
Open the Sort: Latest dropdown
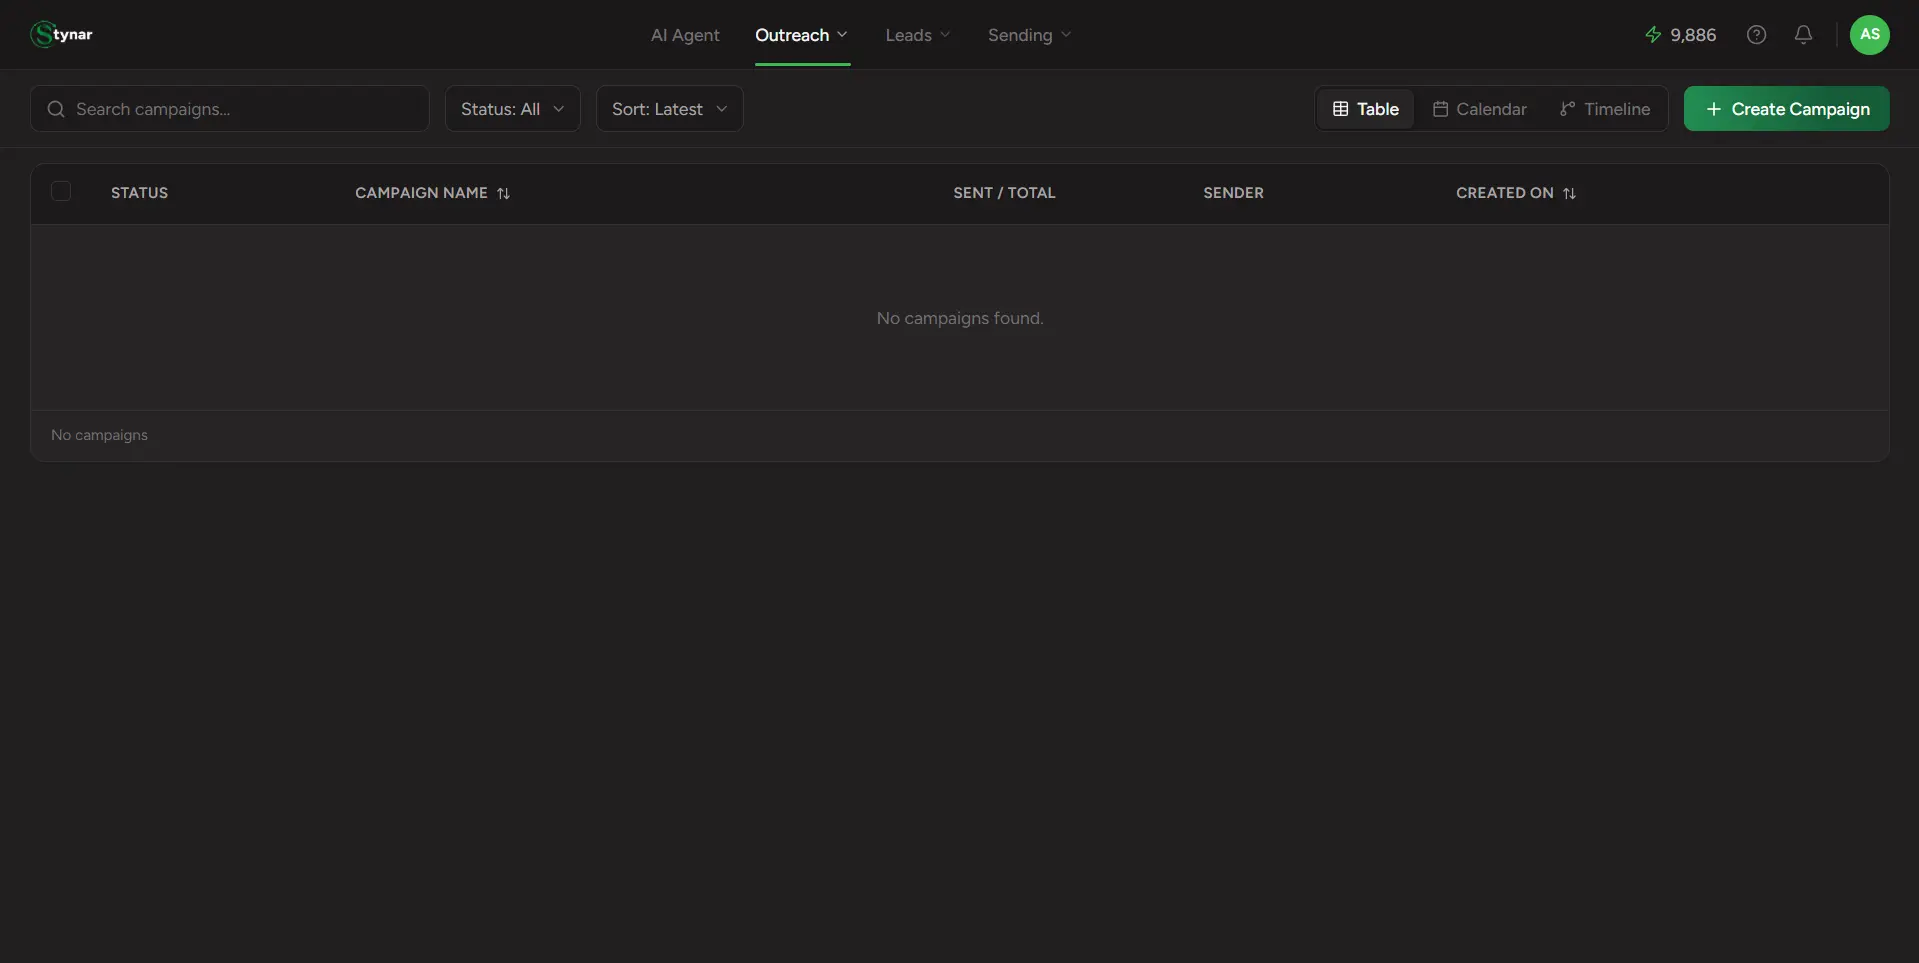pyautogui.click(x=669, y=109)
